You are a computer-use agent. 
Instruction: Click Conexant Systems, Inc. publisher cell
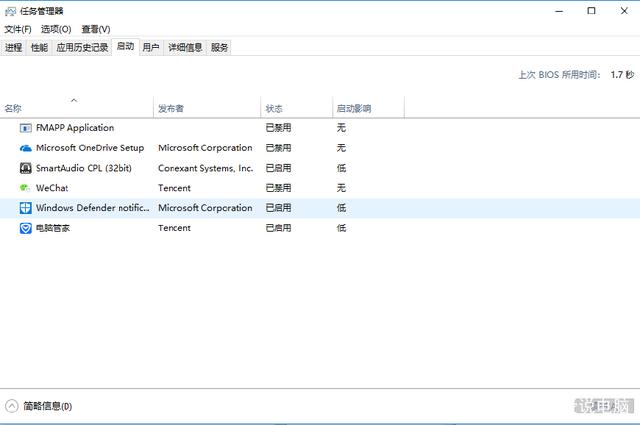(x=206, y=168)
